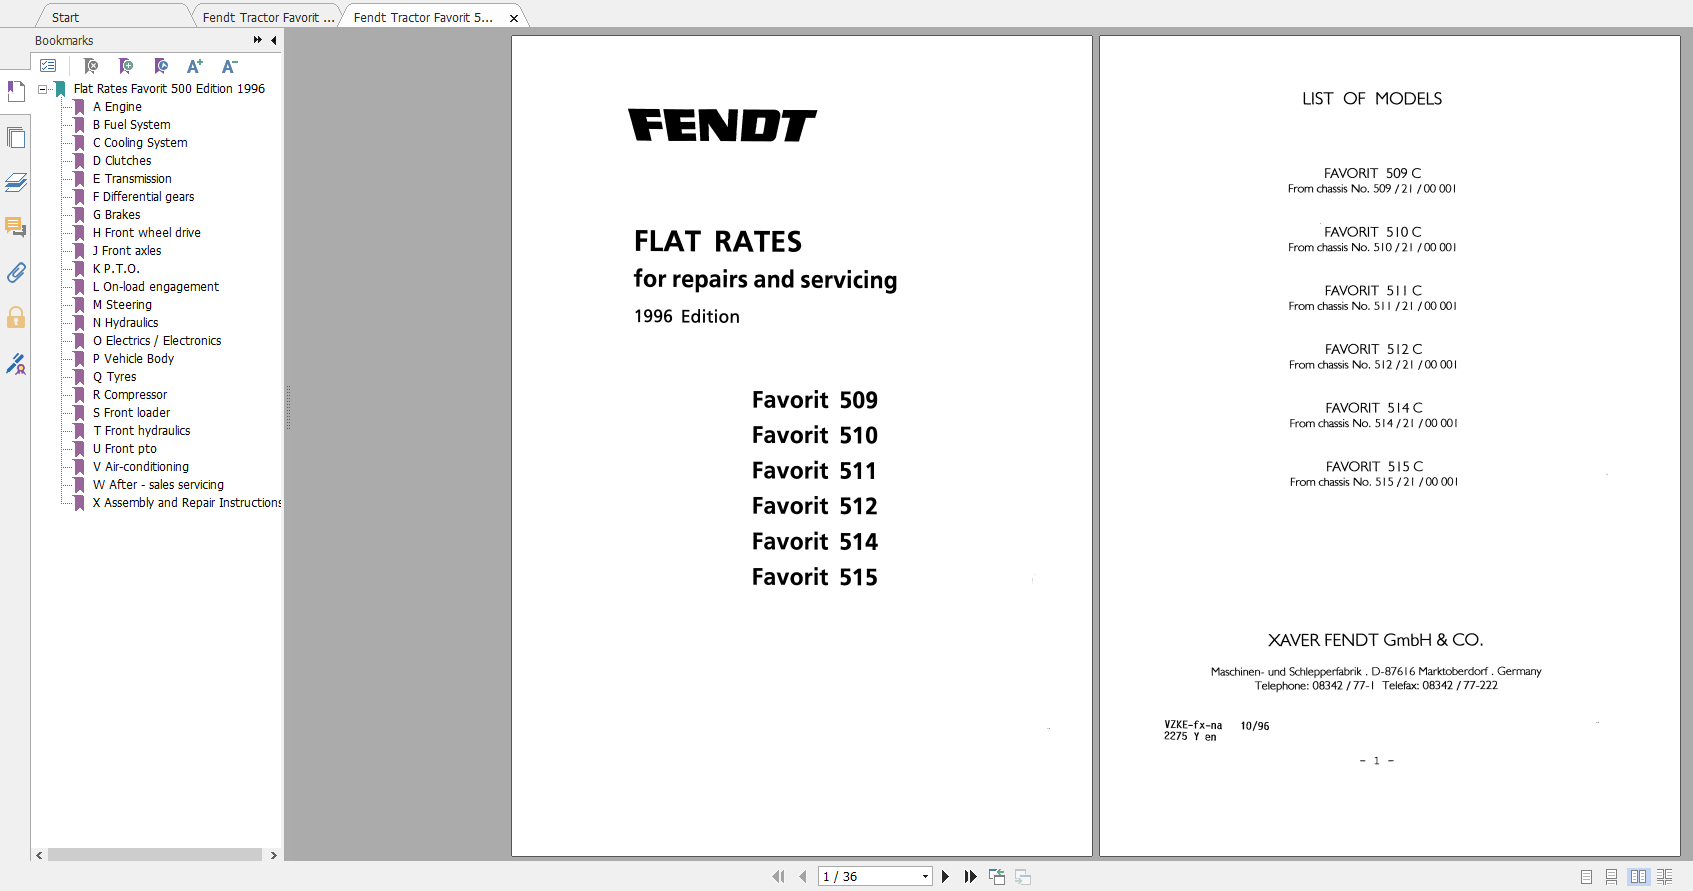The image size is (1693, 891).
Task: Switch to the Start tab
Action: [65, 17]
